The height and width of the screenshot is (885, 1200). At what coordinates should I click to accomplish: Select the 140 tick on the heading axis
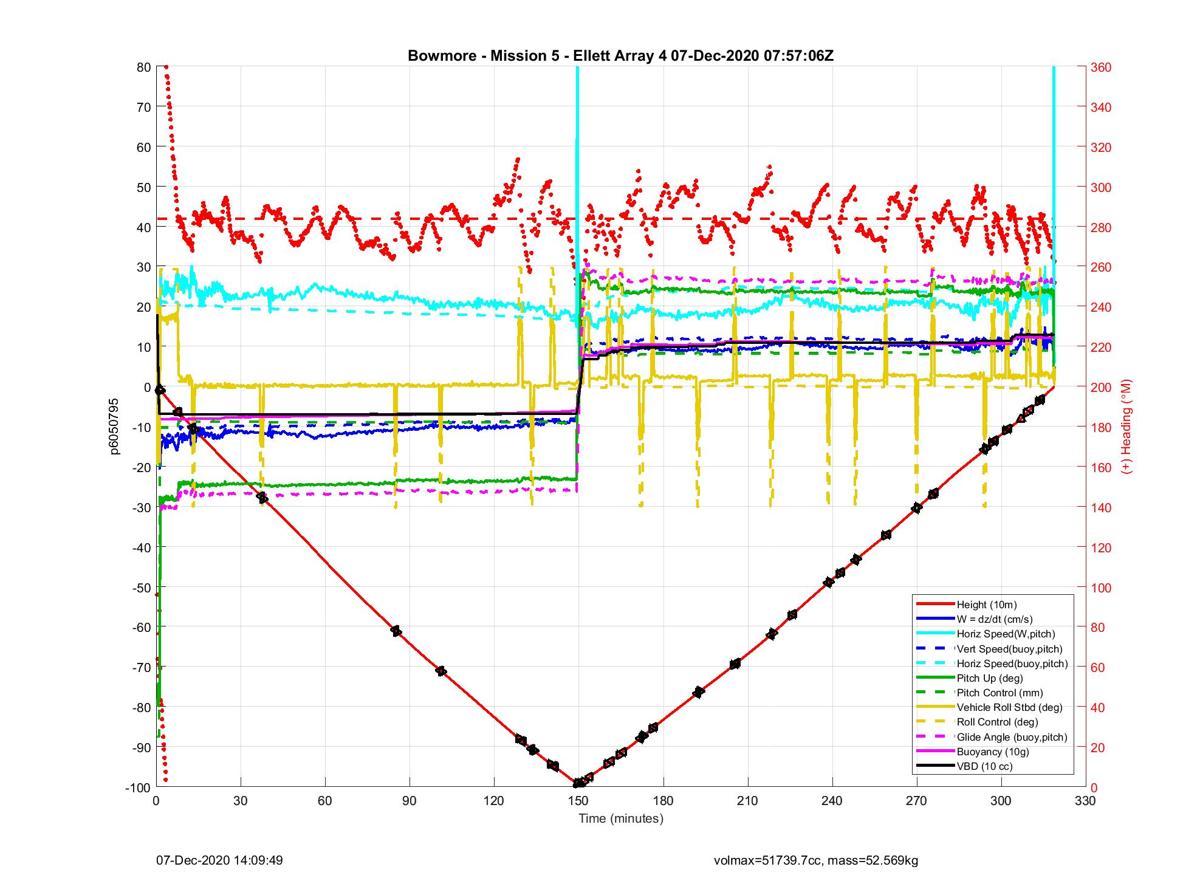click(x=1101, y=507)
